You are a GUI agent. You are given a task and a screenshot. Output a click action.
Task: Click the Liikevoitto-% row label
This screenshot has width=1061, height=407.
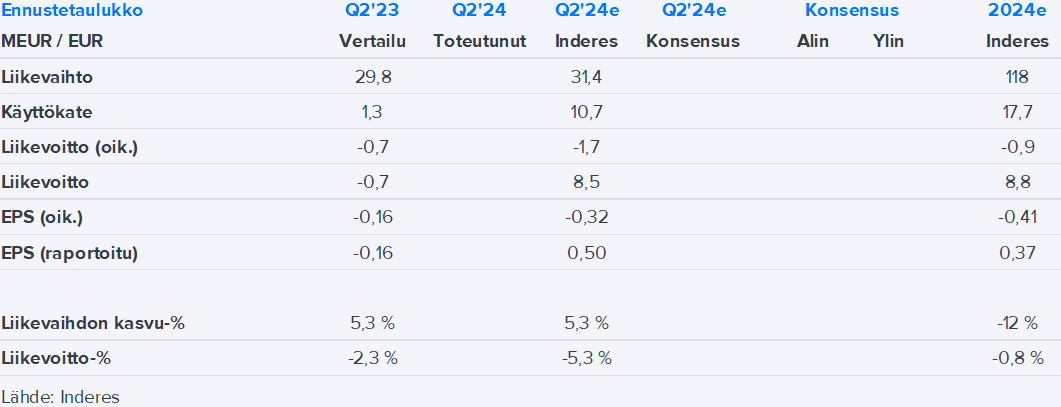58,358
